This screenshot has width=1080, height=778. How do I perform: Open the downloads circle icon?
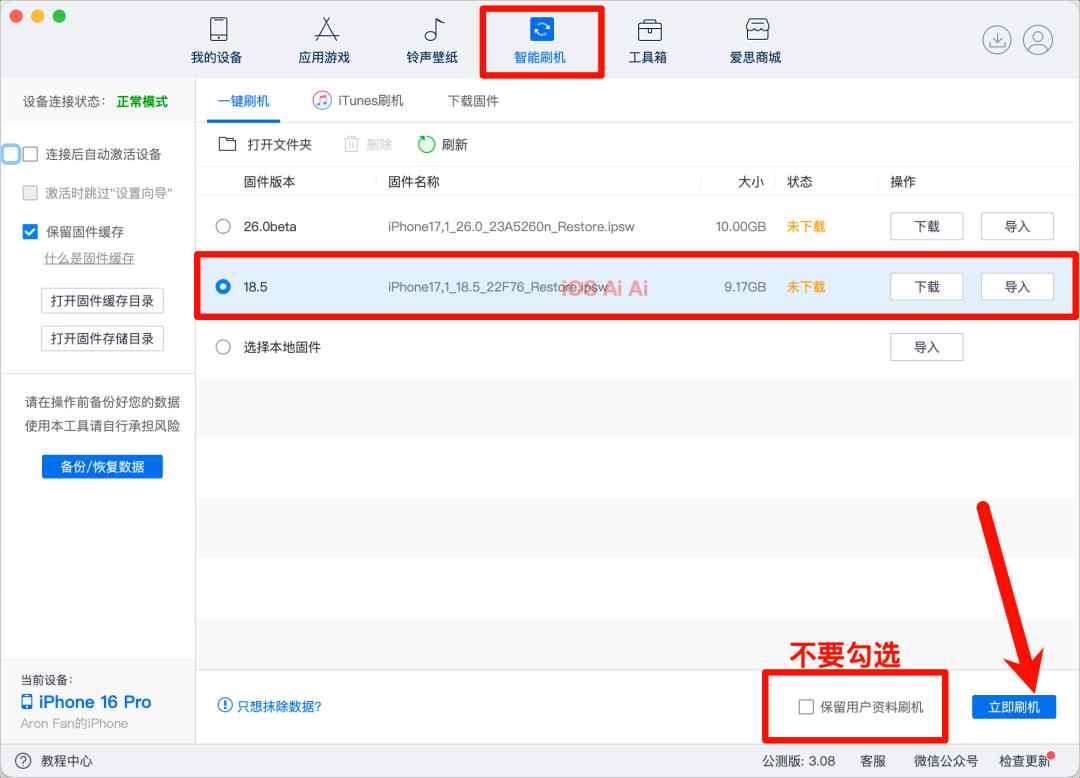click(x=997, y=40)
